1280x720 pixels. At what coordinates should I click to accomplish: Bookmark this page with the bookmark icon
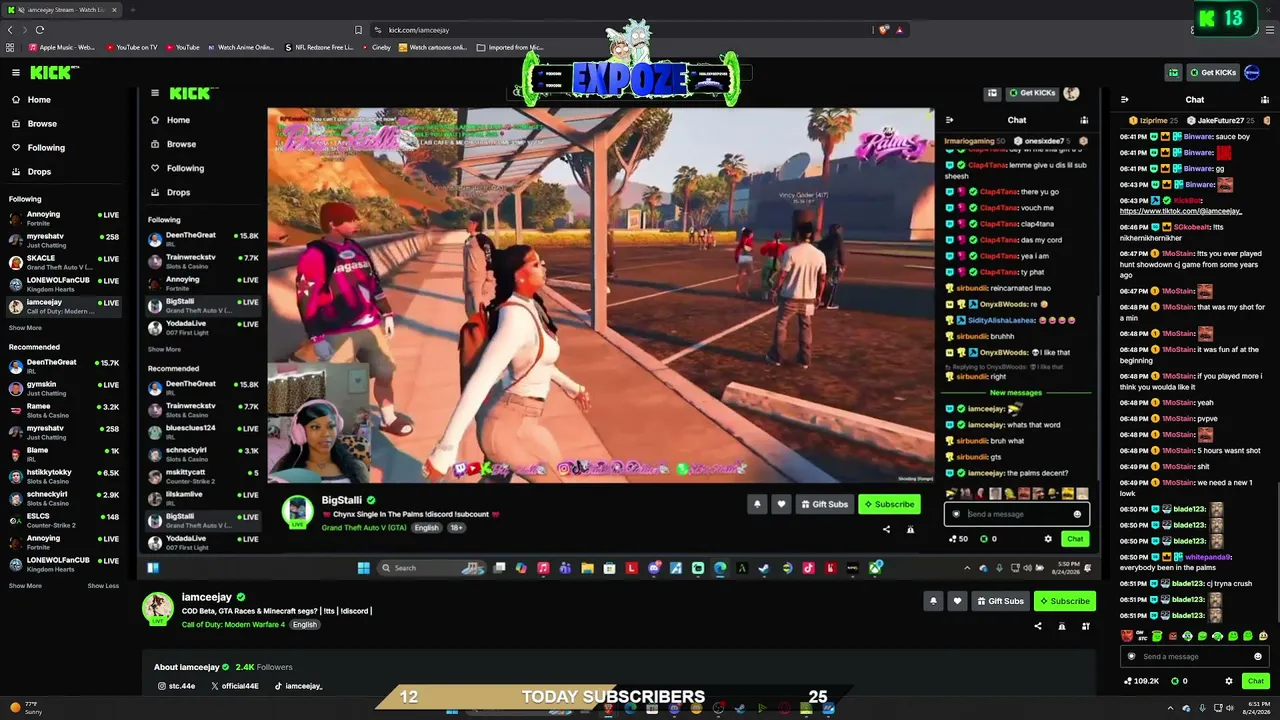(x=358, y=30)
